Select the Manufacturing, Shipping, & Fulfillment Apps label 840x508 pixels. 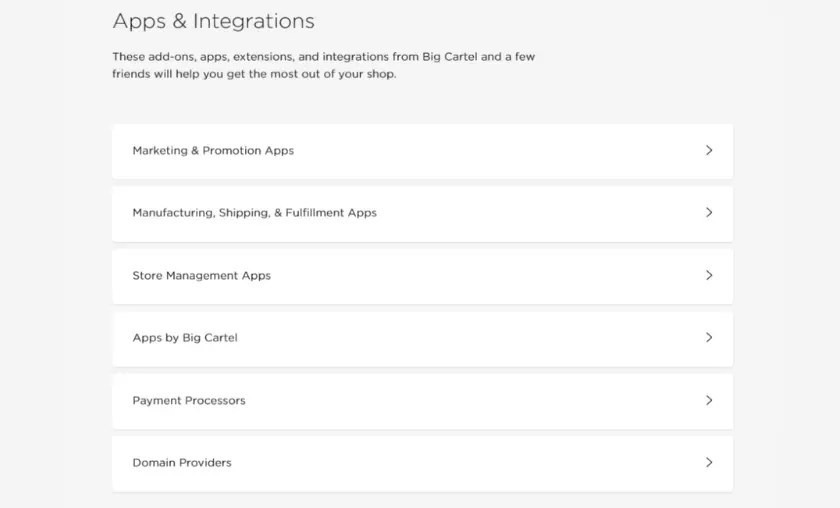254,213
